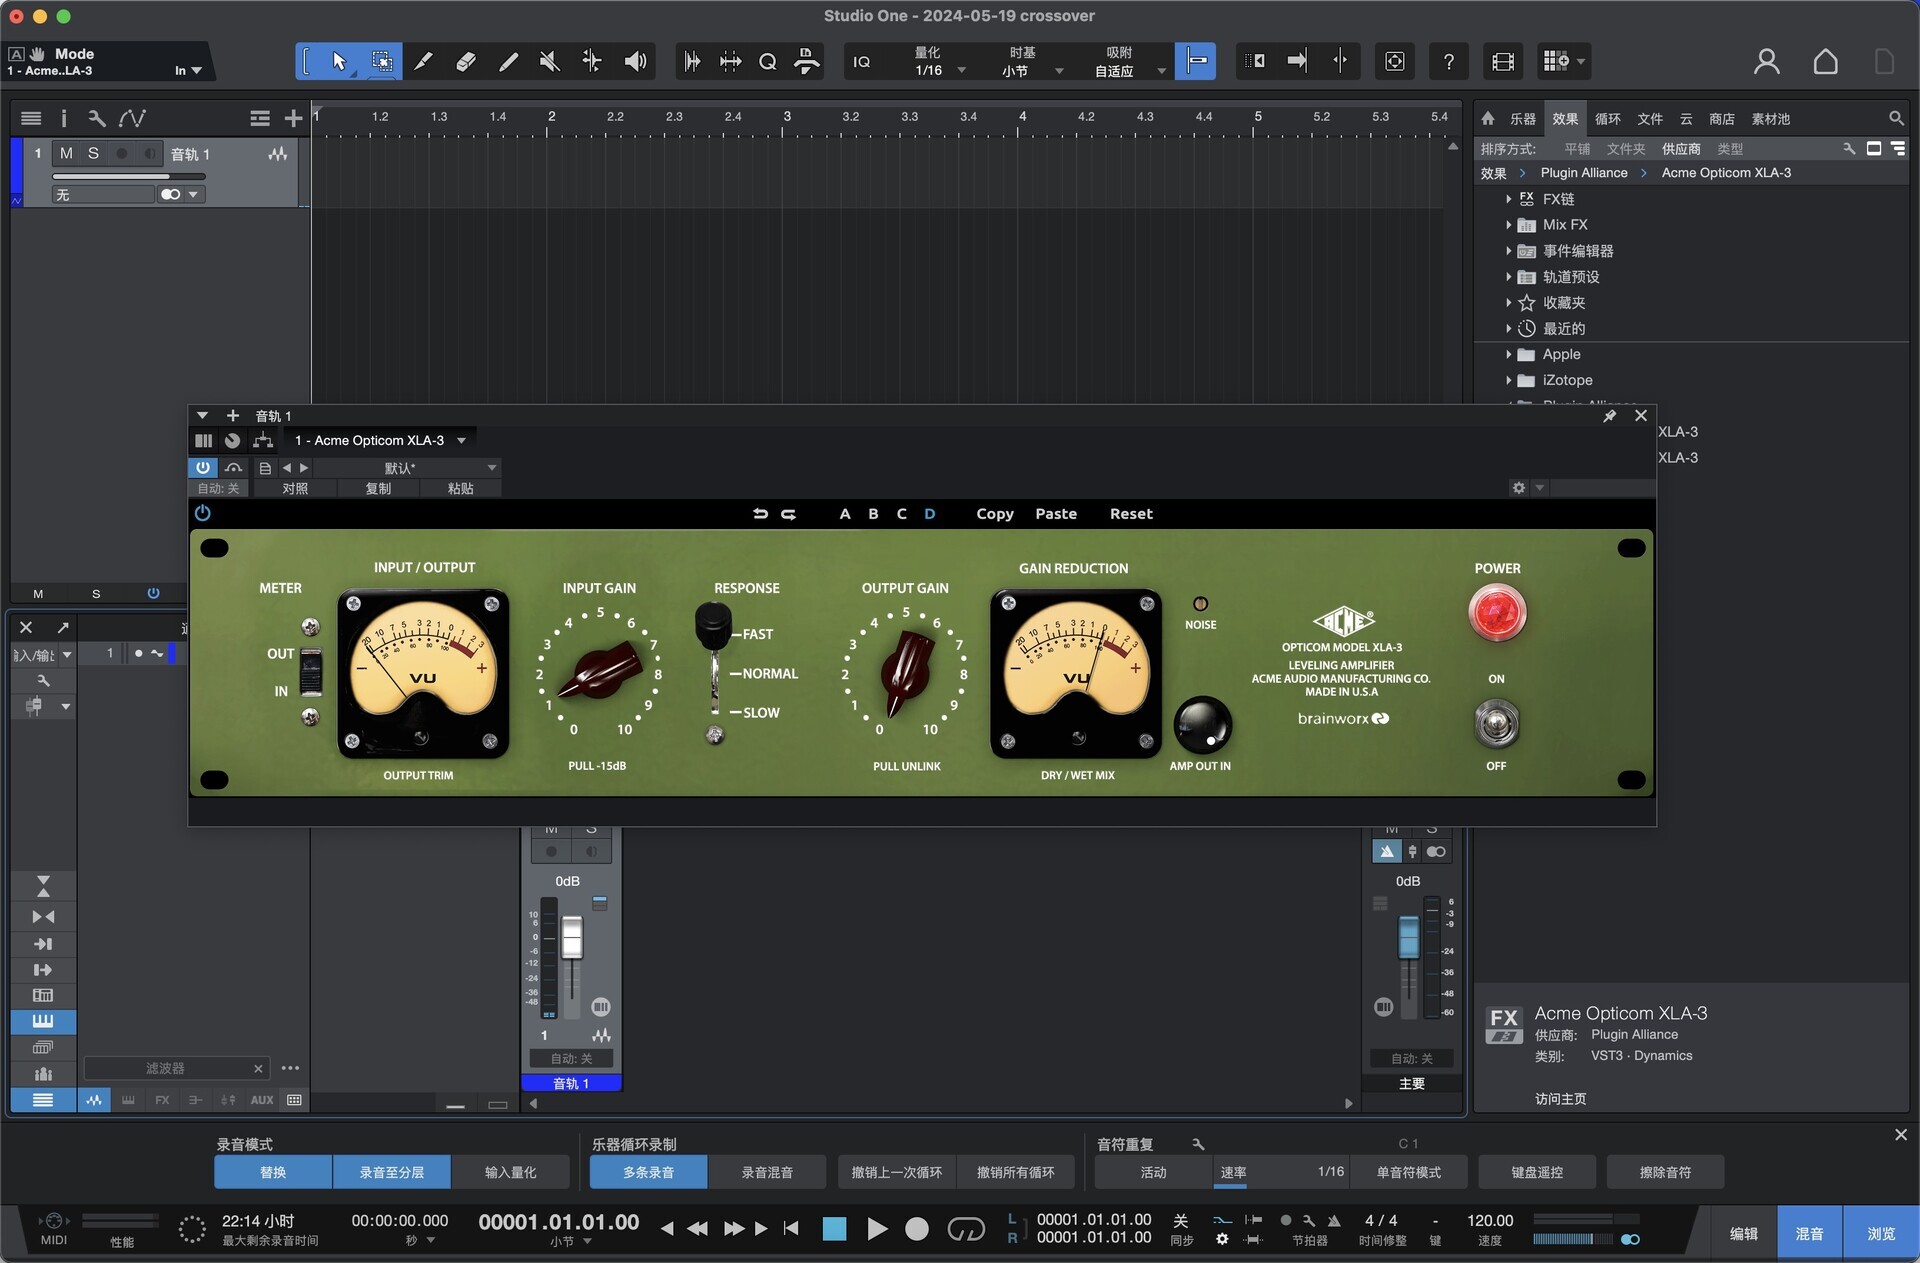
Task: Flip the ON/OFF power toggle switch
Action: pyautogui.click(x=1496, y=724)
